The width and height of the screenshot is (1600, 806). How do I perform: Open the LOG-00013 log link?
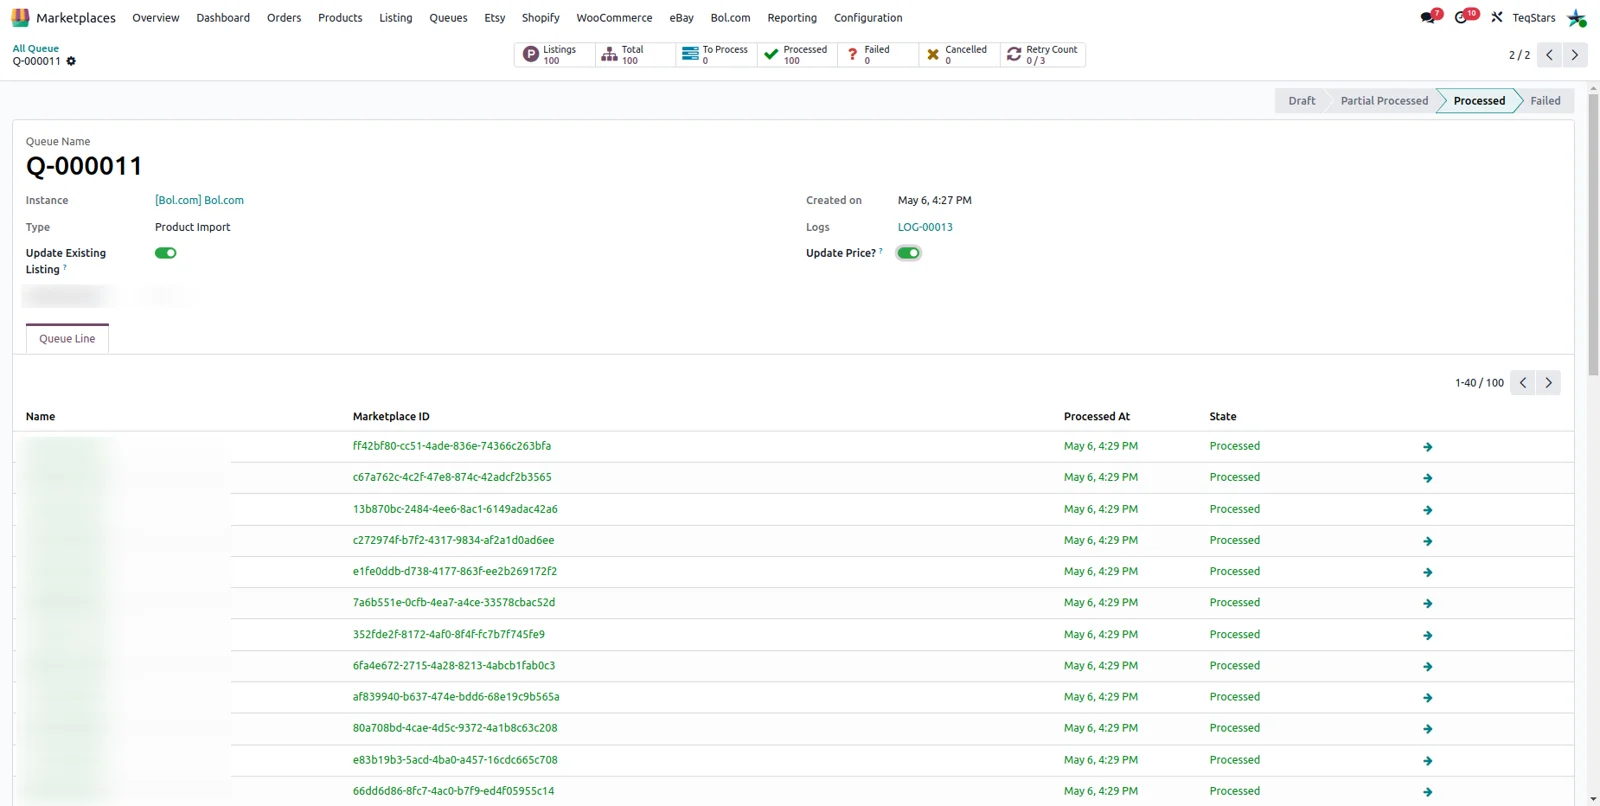(925, 227)
